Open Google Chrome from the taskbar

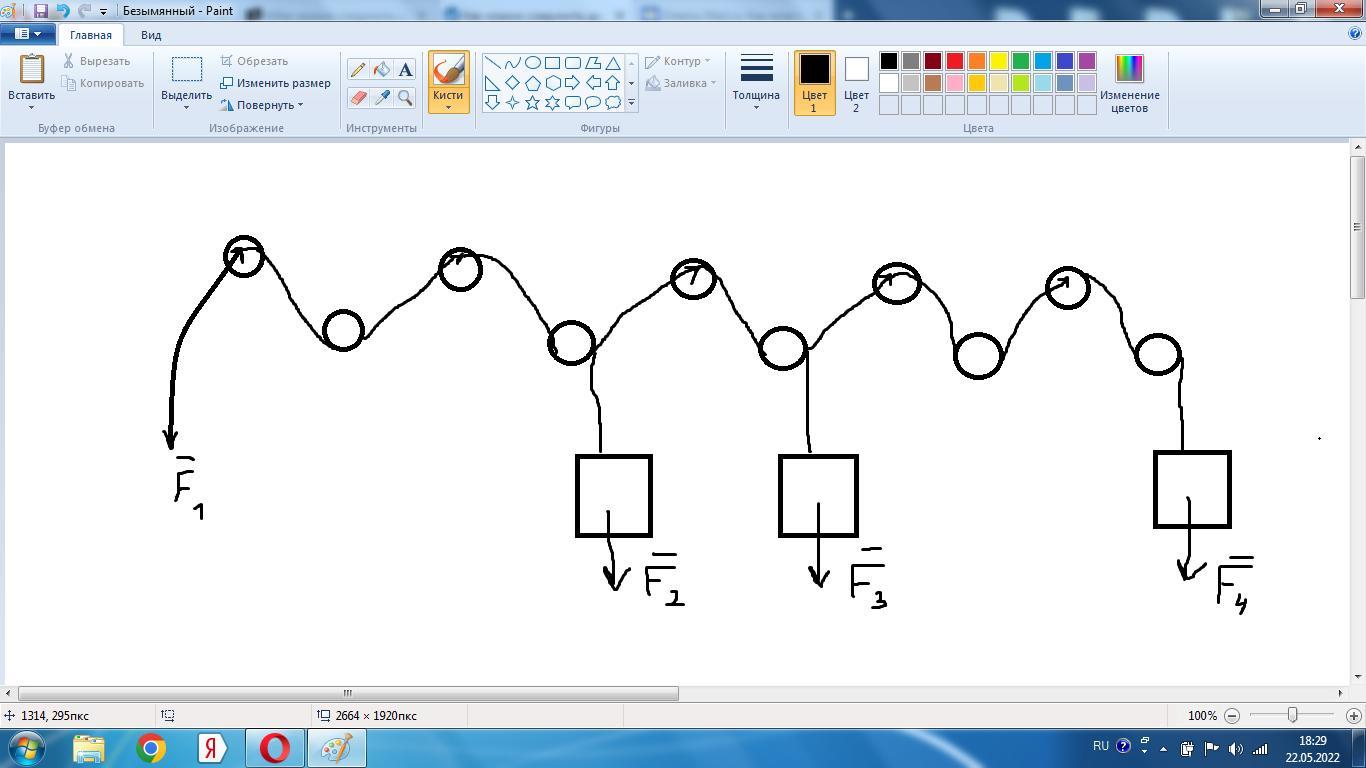[x=151, y=748]
